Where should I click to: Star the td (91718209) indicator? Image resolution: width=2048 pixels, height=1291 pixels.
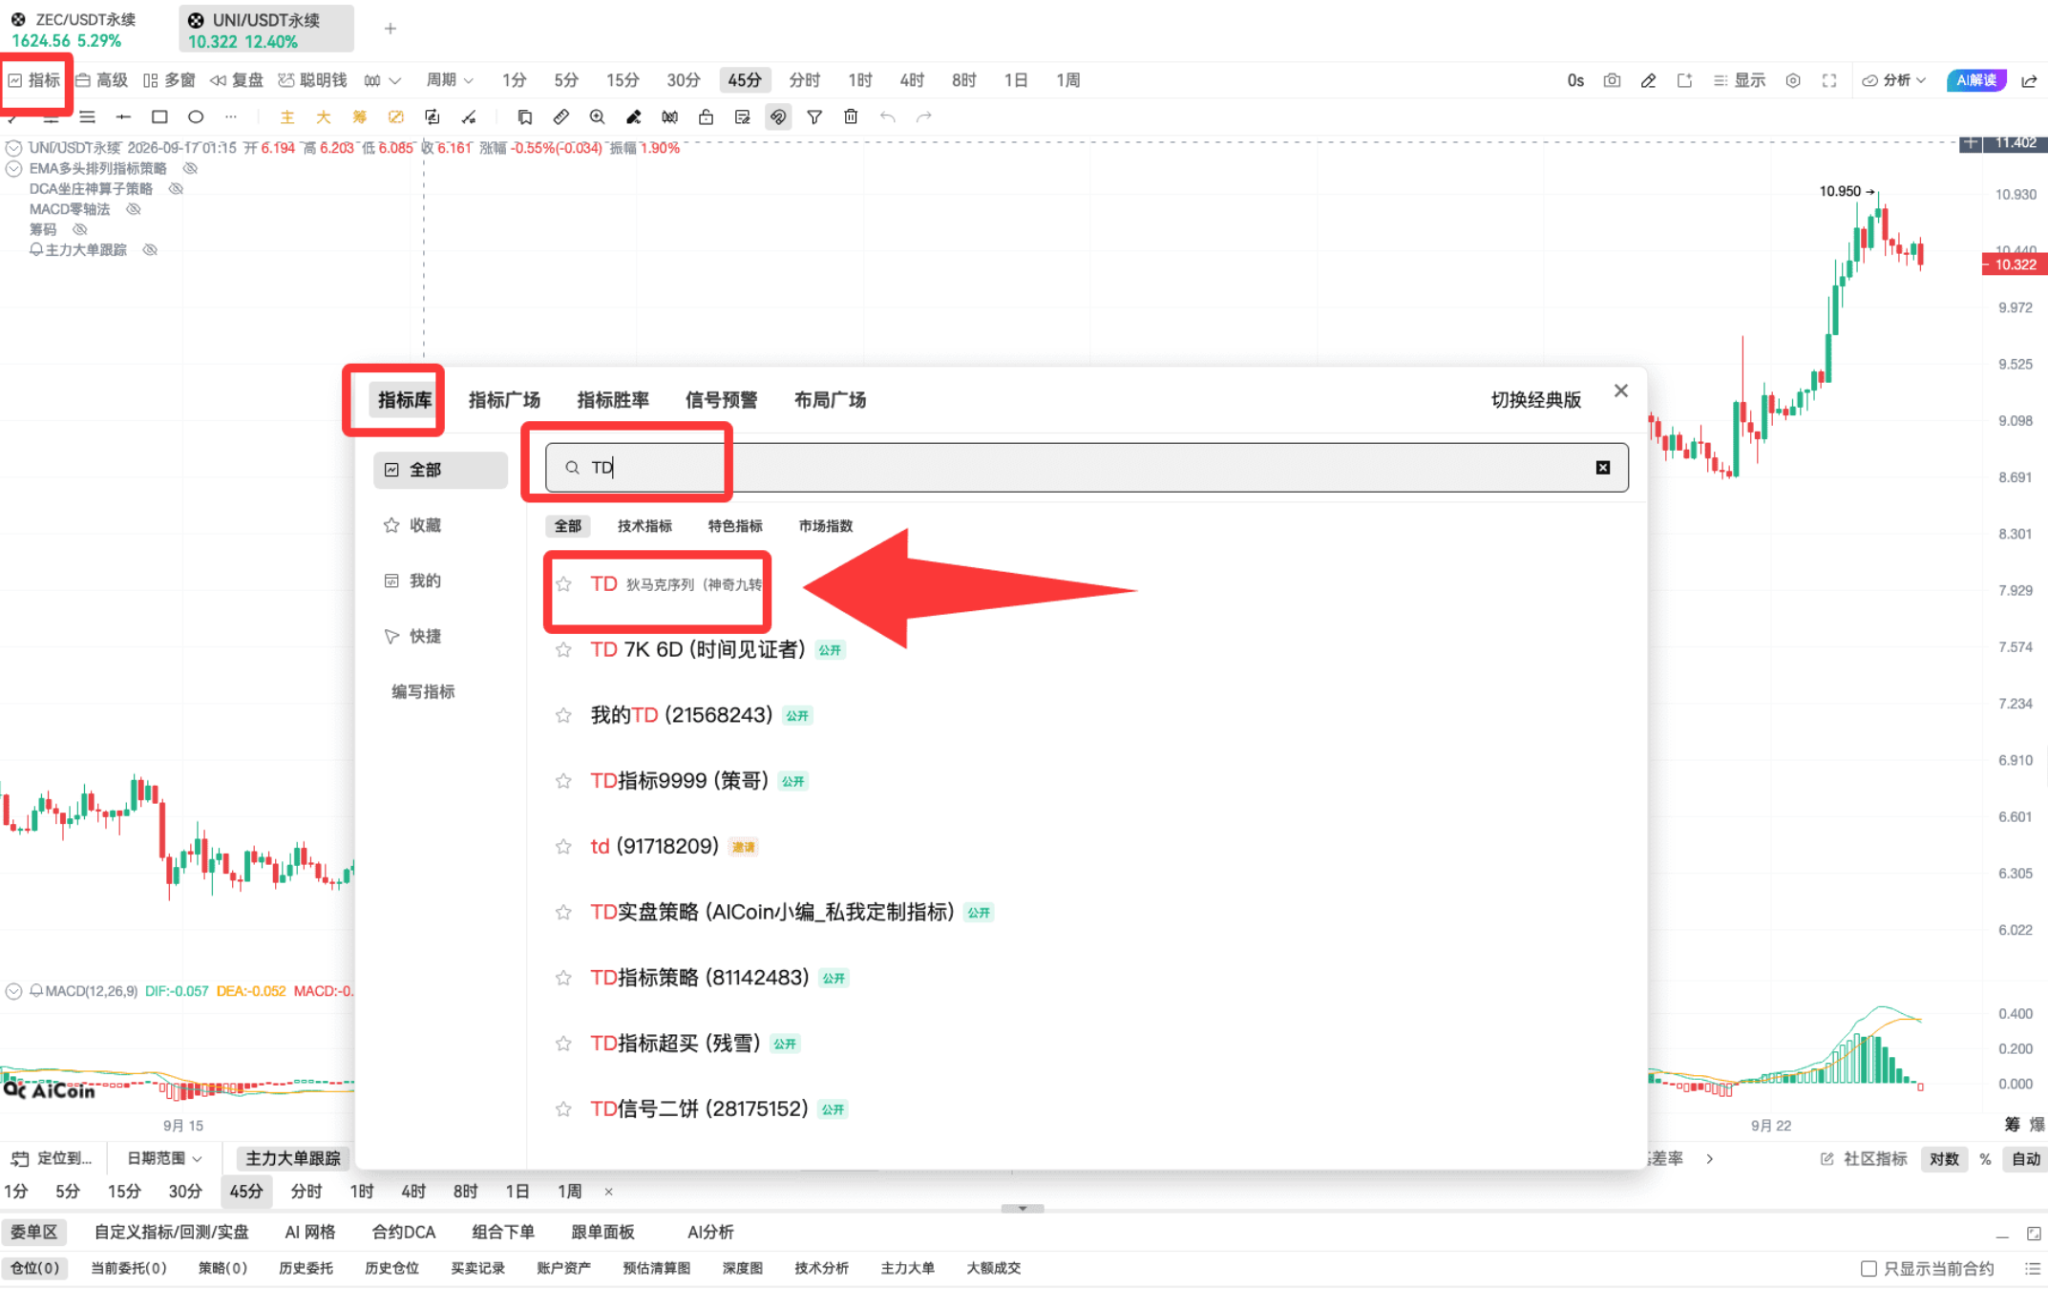click(564, 847)
